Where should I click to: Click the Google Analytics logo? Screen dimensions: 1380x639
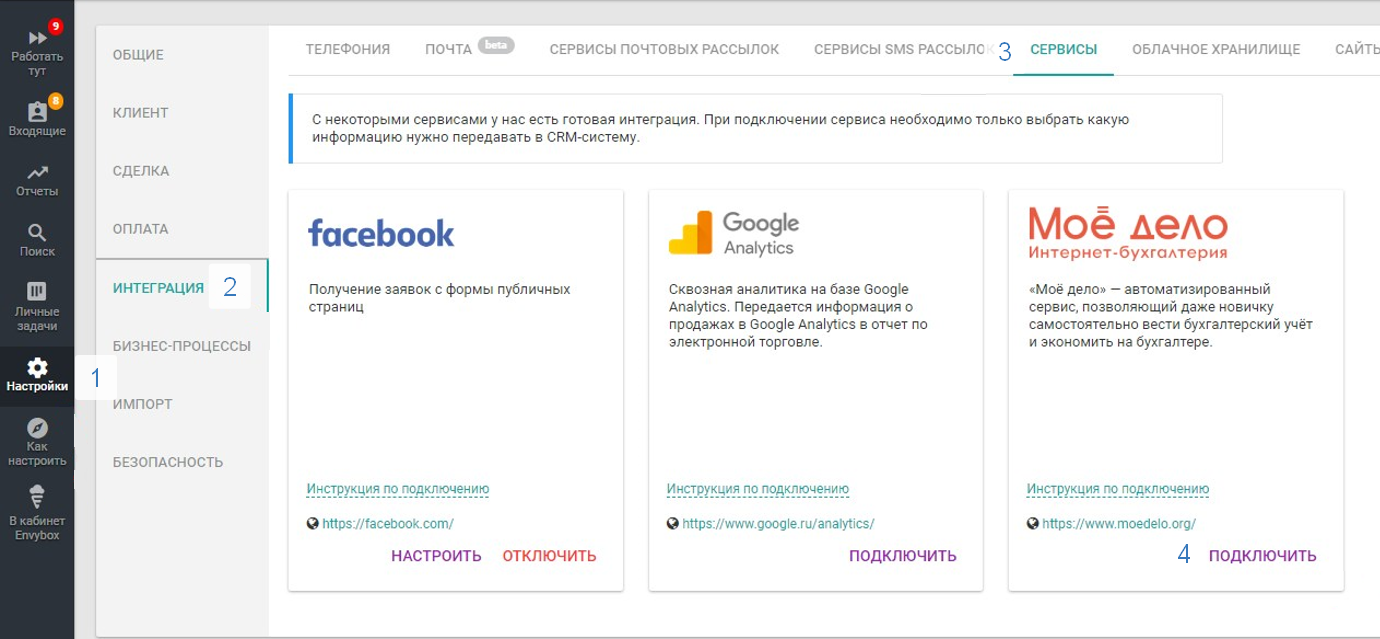(734, 233)
